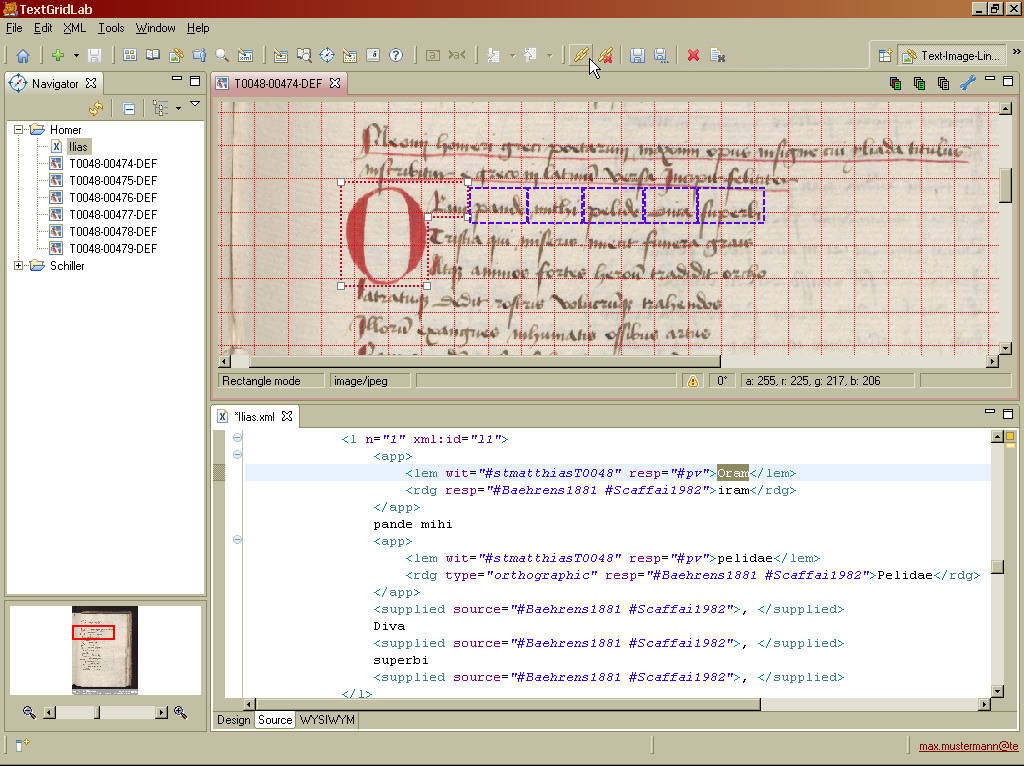
Task: Click the thumbnail zoom slider handle
Action: tap(97, 712)
